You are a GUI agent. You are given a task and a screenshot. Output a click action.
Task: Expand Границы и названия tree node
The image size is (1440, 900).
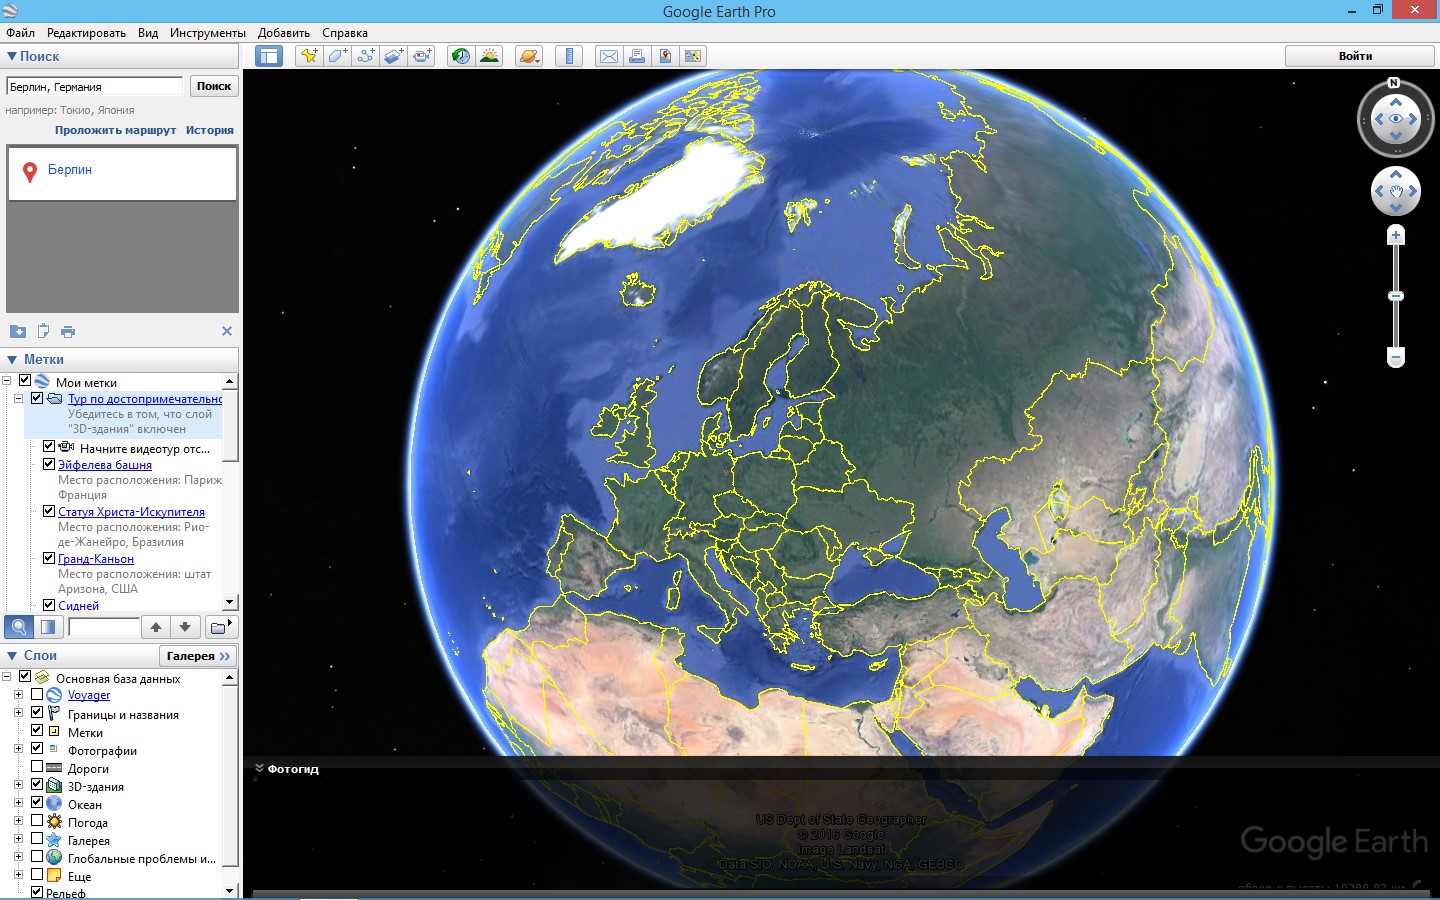(18, 712)
